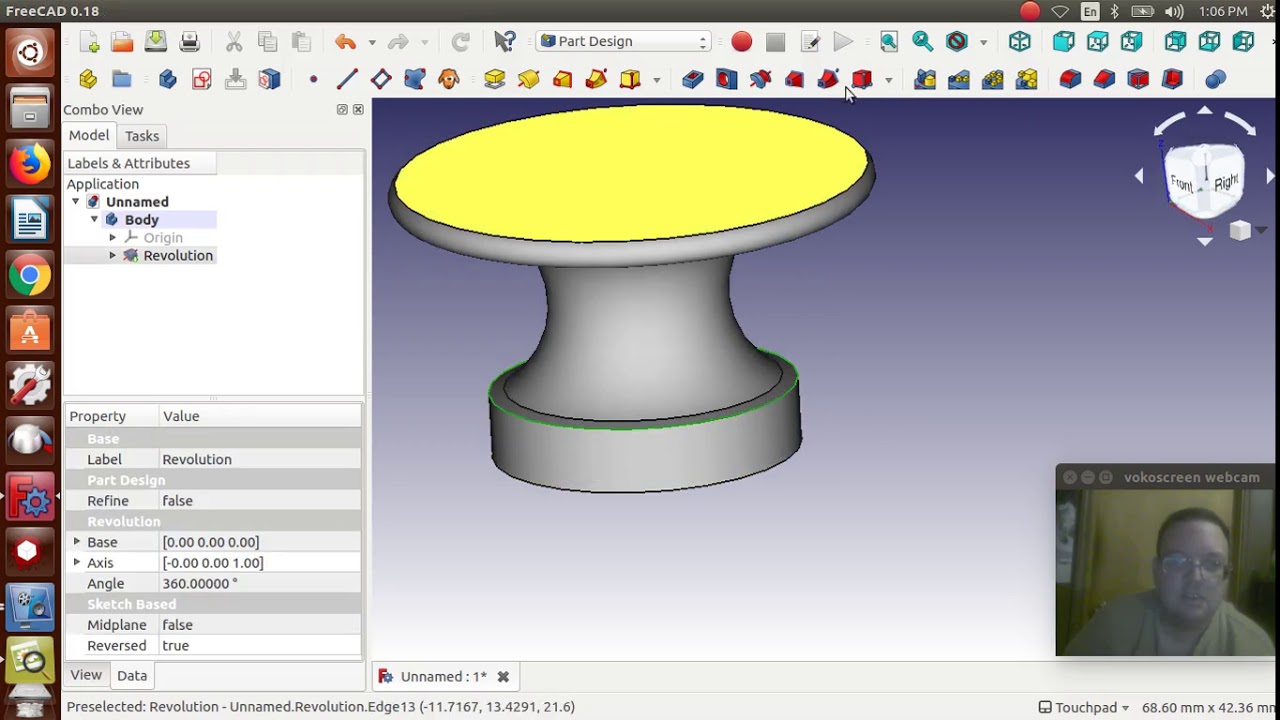Collapse the Body tree node
The width and height of the screenshot is (1280, 720).
pyautogui.click(x=95, y=220)
